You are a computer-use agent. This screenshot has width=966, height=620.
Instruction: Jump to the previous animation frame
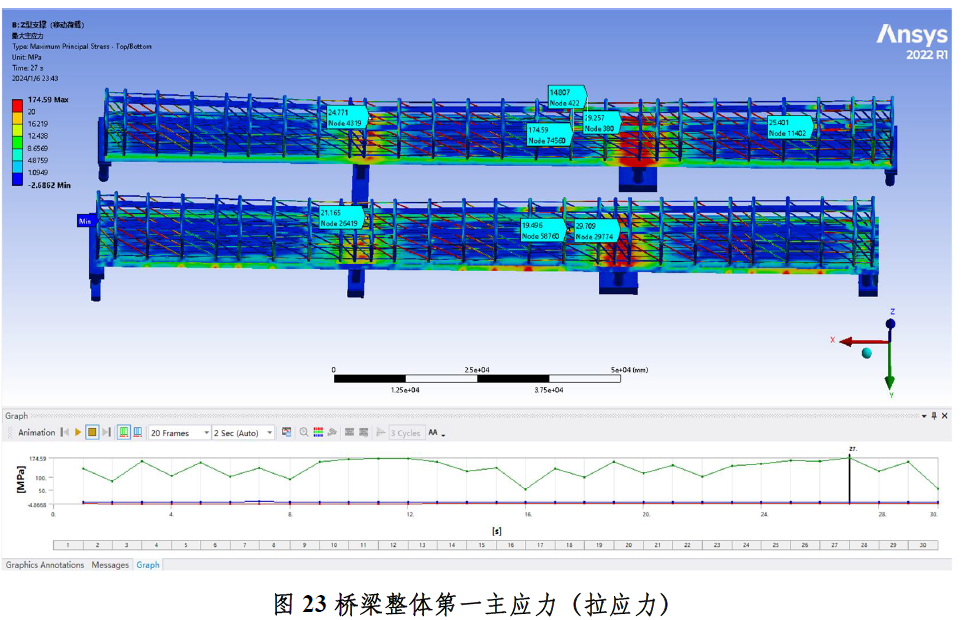(x=65, y=433)
